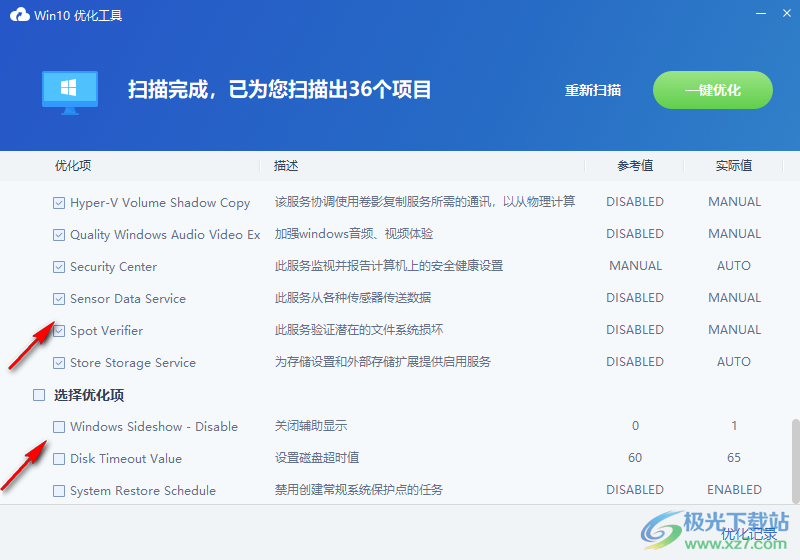The height and width of the screenshot is (560, 800).
Task: Select System Restore Schedule label
Action: 143,491
